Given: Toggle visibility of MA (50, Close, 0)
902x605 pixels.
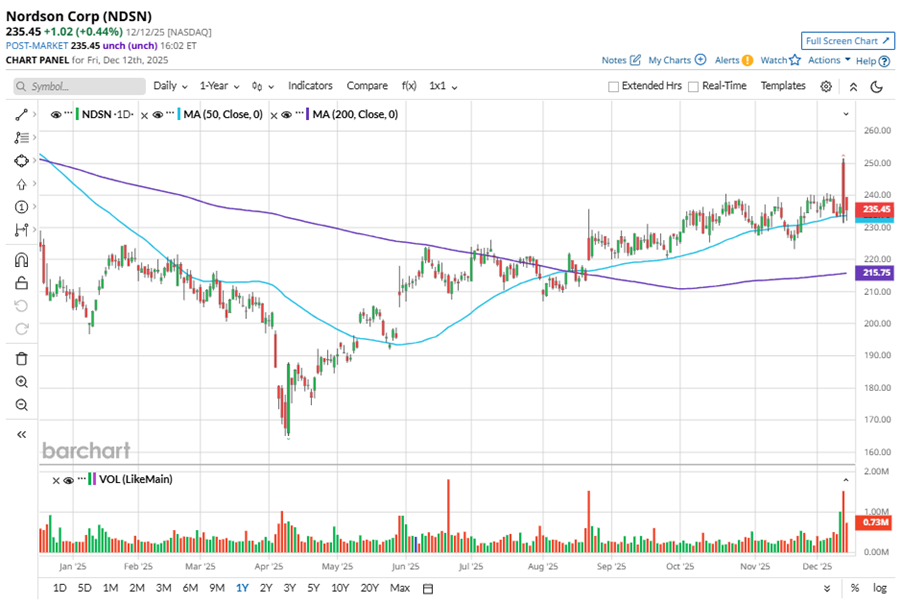Looking at the screenshot, I should click(158, 115).
